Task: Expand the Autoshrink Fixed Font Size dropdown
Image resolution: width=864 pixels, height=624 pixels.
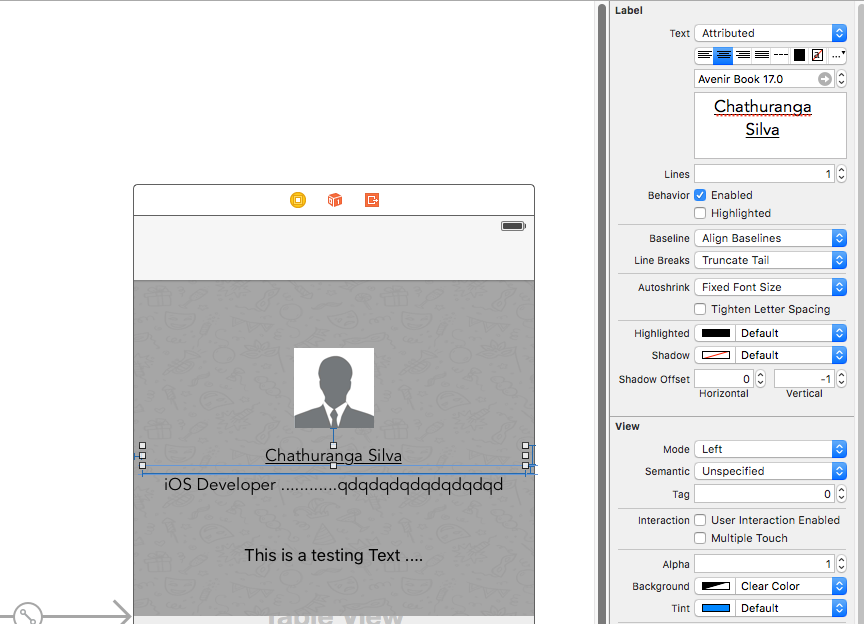Action: click(x=770, y=287)
